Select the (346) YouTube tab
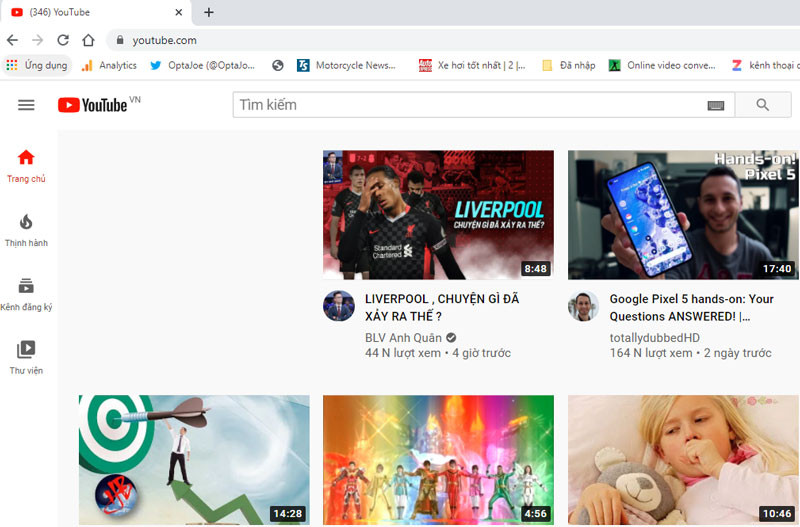The width and height of the screenshot is (800, 527). point(95,12)
